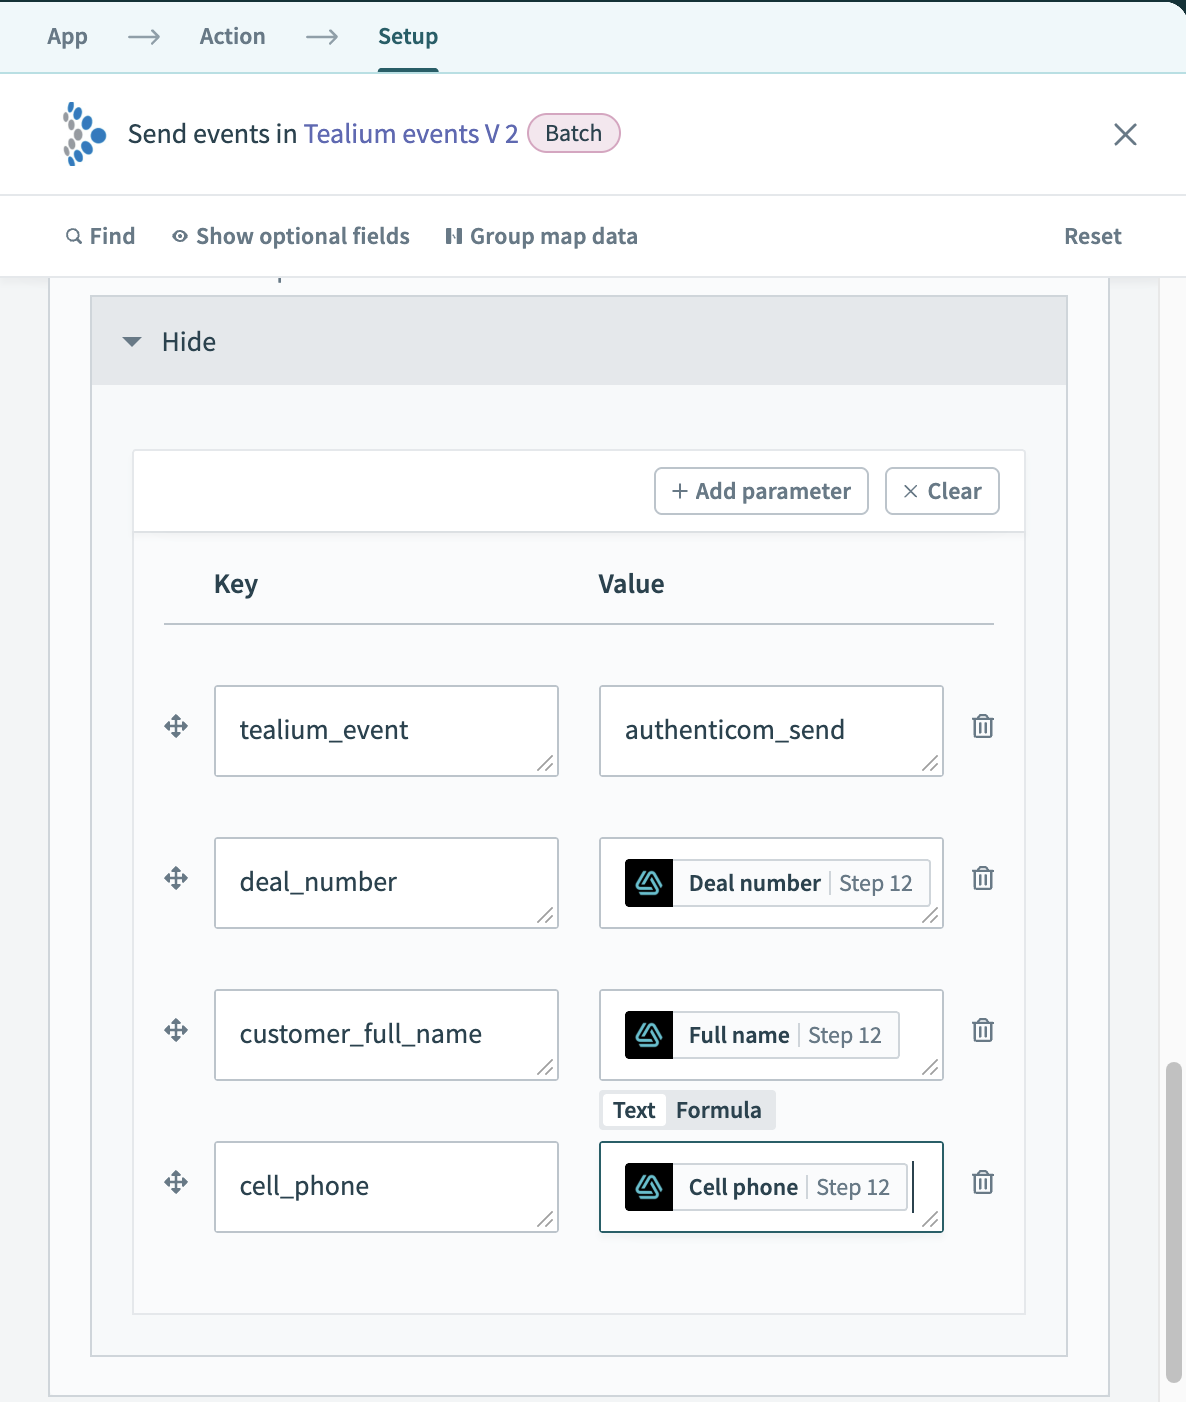Collapse the section using Hide triangle

coord(132,342)
